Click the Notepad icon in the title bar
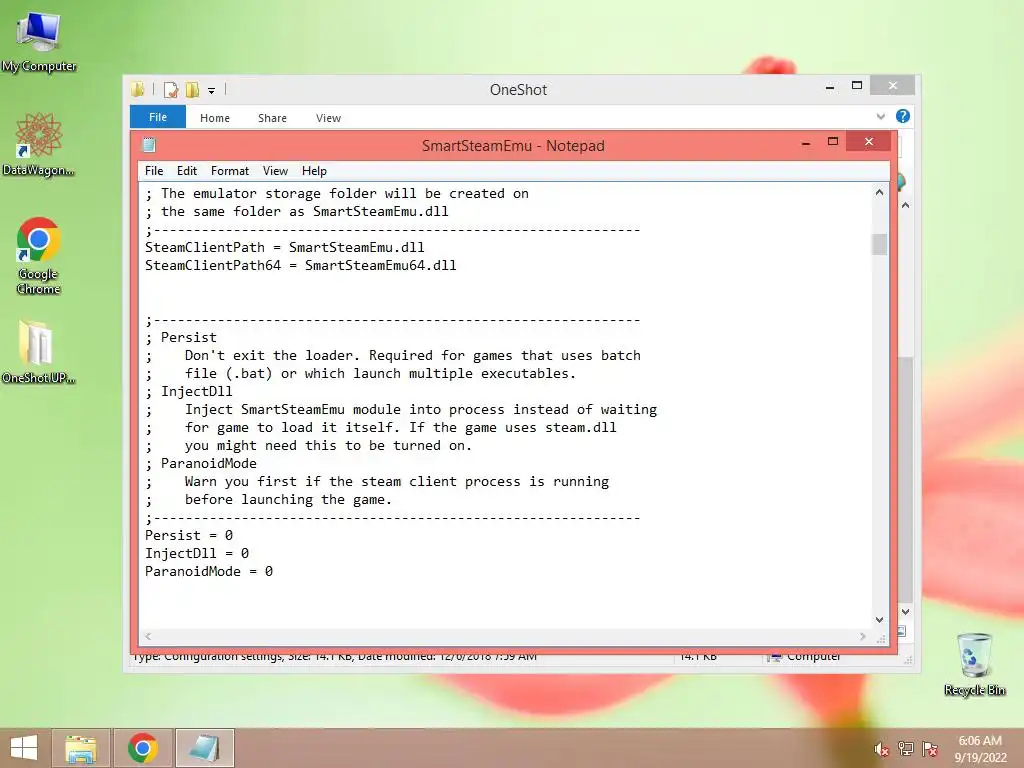This screenshot has width=1024, height=768. click(149, 145)
